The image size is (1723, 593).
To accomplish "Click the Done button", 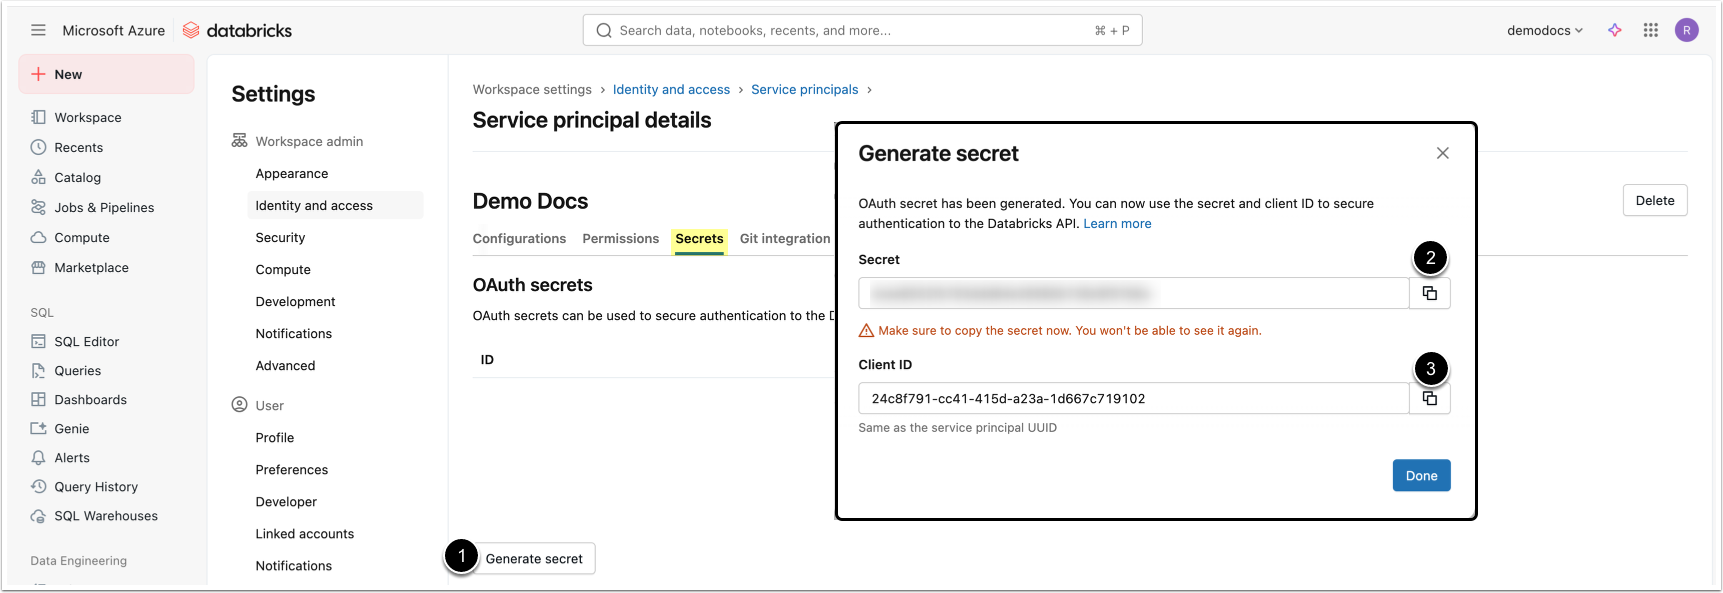I will (1421, 476).
